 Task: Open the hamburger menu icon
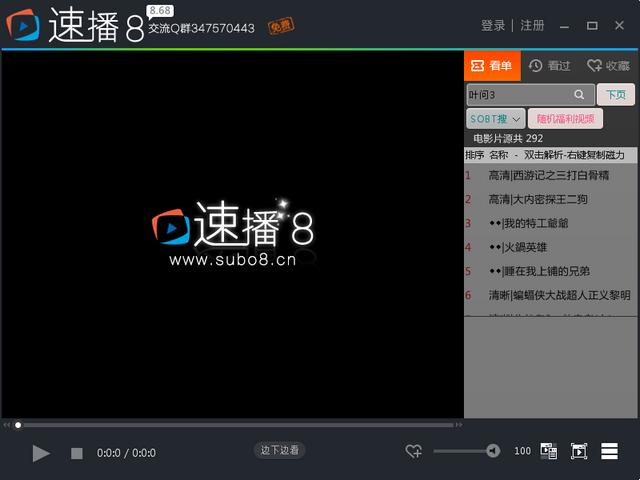coord(609,451)
